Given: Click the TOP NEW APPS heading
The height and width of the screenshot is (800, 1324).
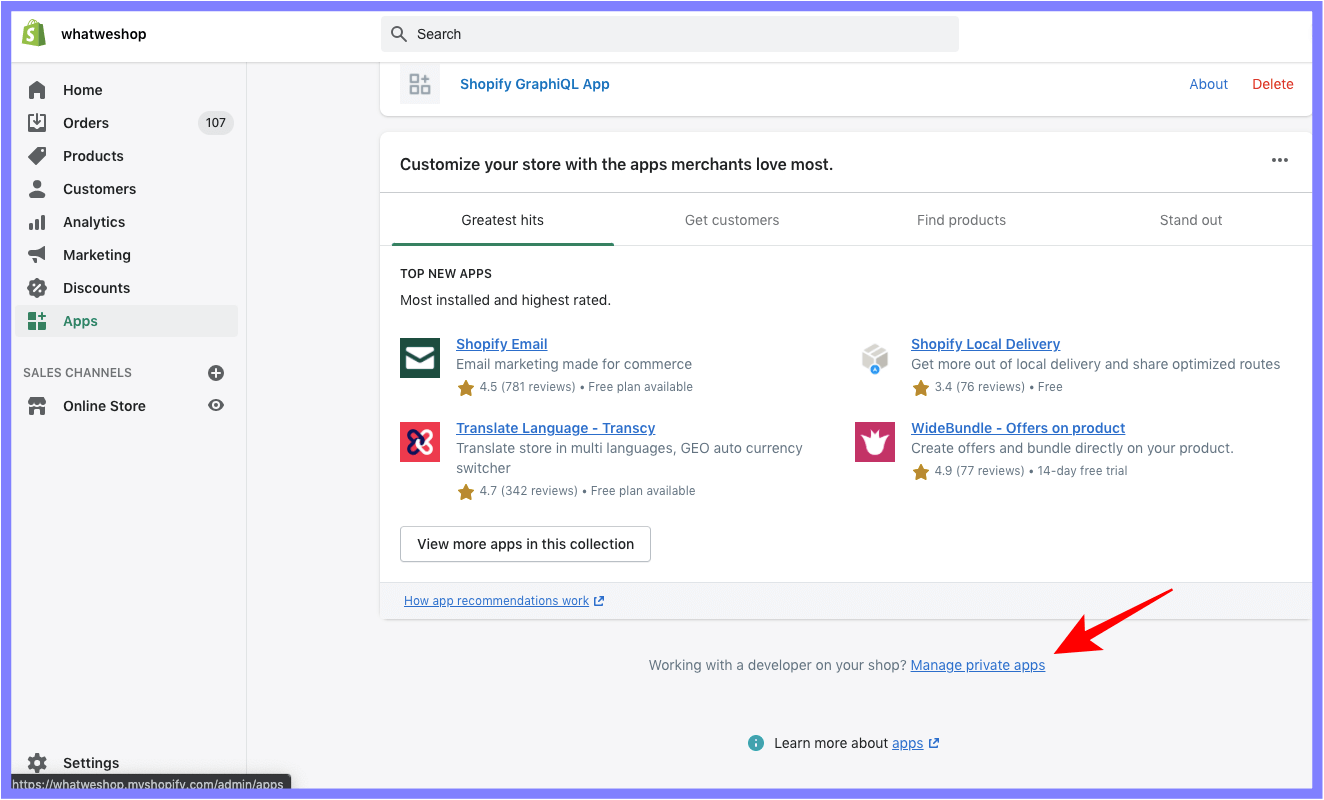Looking at the screenshot, I should coord(446,274).
